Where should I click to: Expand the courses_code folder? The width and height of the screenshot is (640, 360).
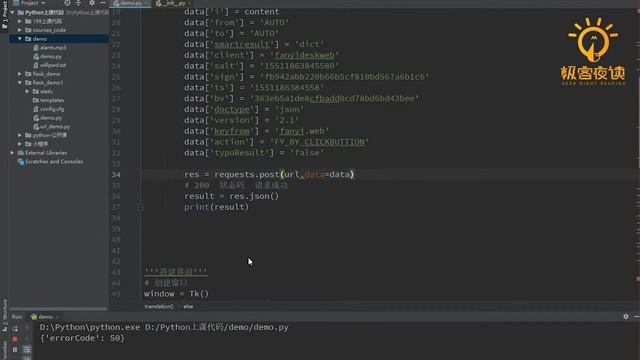click(x=20, y=30)
